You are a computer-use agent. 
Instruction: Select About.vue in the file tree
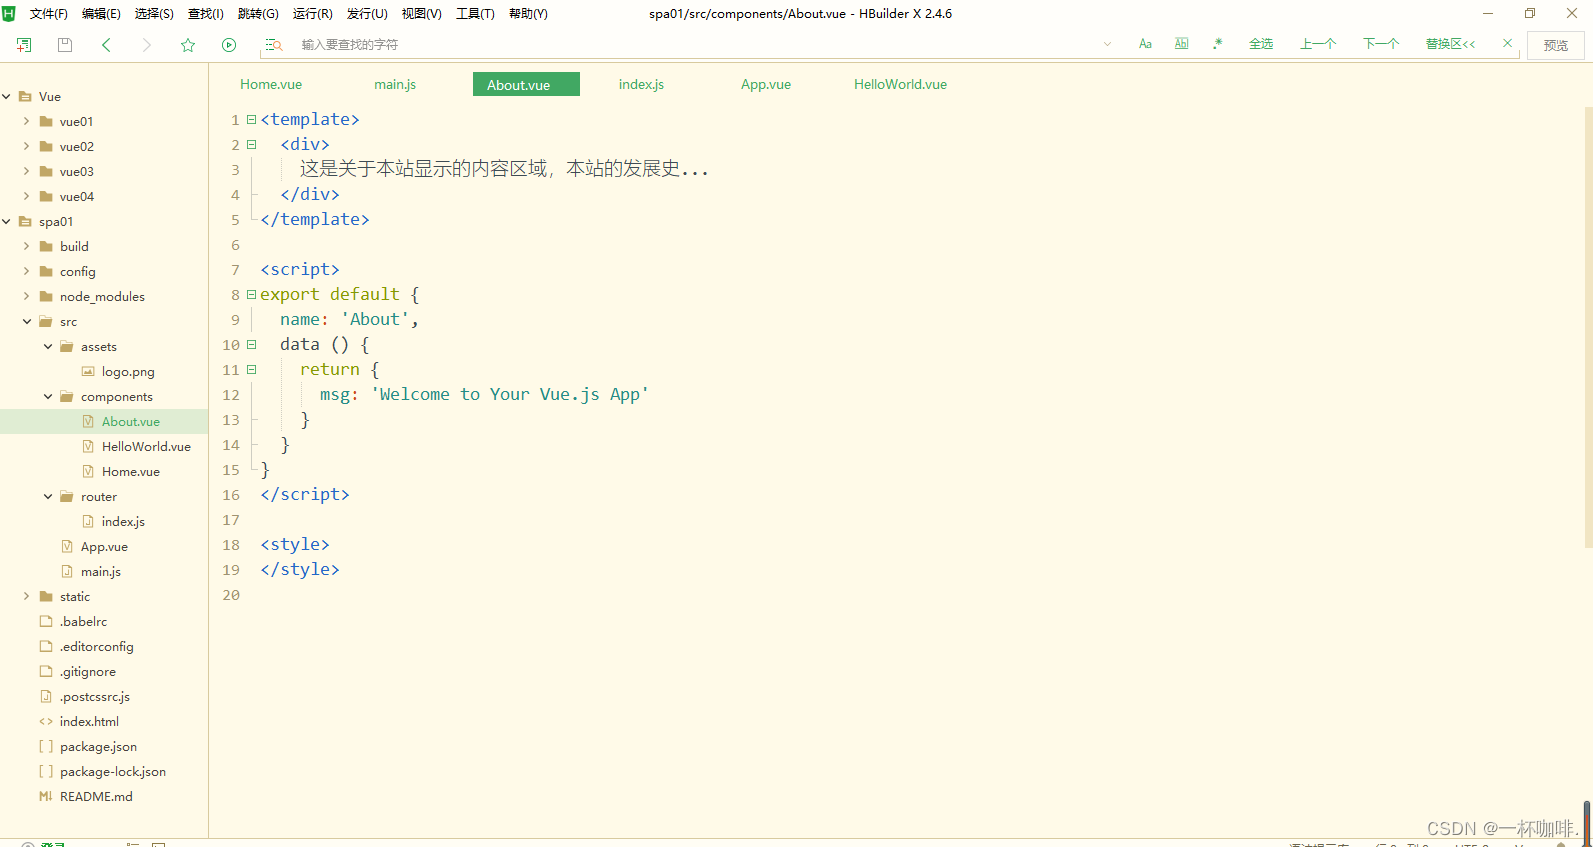(131, 421)
